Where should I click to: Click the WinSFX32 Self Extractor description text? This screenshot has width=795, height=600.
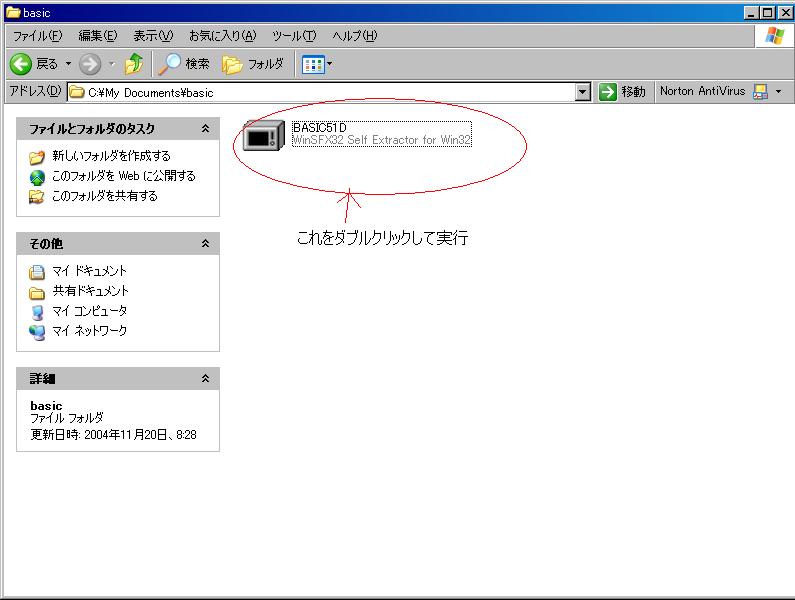tap(382, 140)
